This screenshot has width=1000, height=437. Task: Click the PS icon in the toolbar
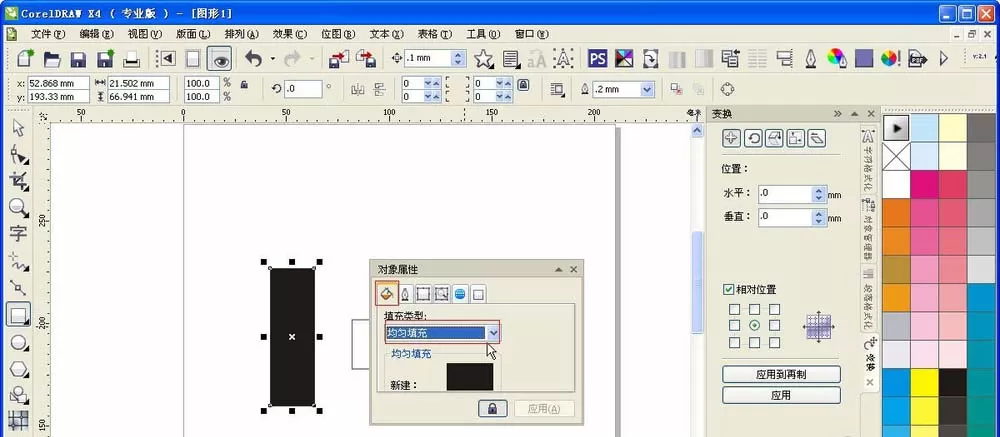[597, 59]
